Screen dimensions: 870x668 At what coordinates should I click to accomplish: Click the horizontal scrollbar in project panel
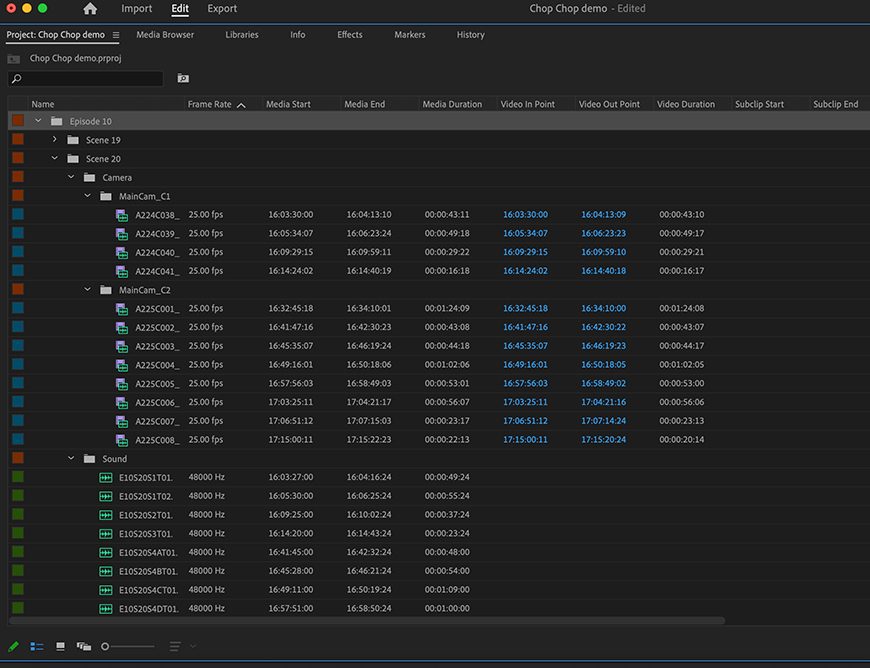tap(367, 621)
